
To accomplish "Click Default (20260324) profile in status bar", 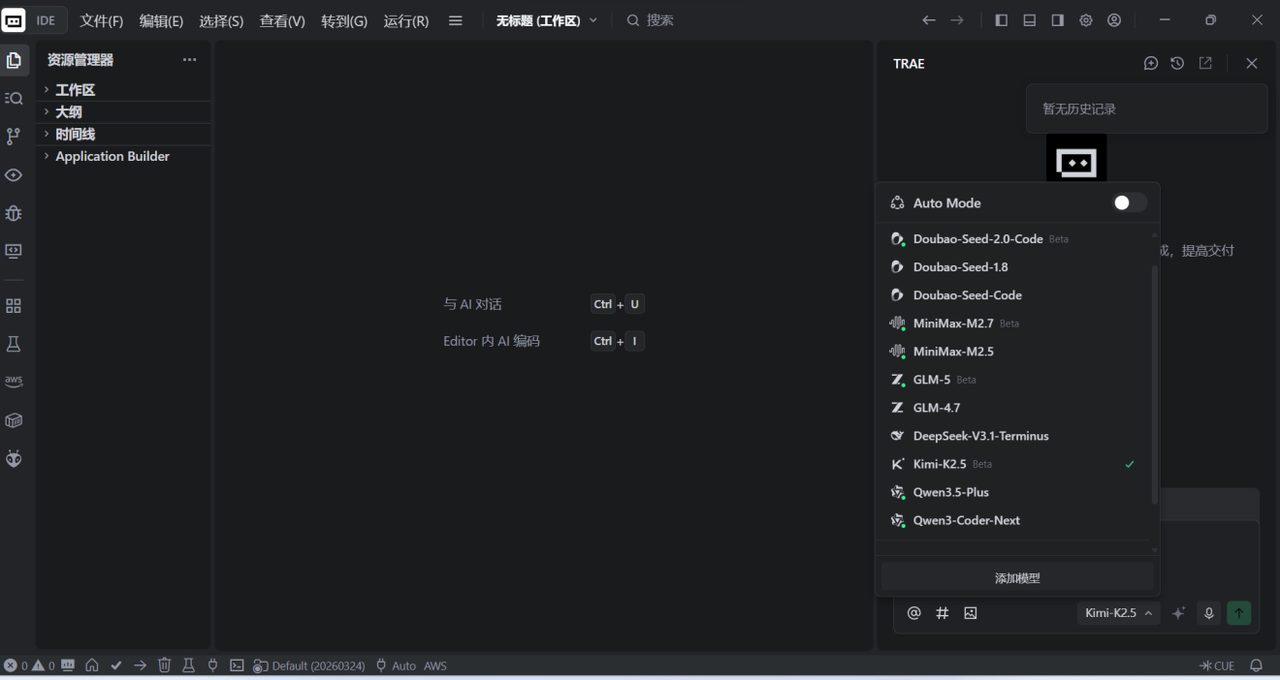I will [x=309, y=665].
